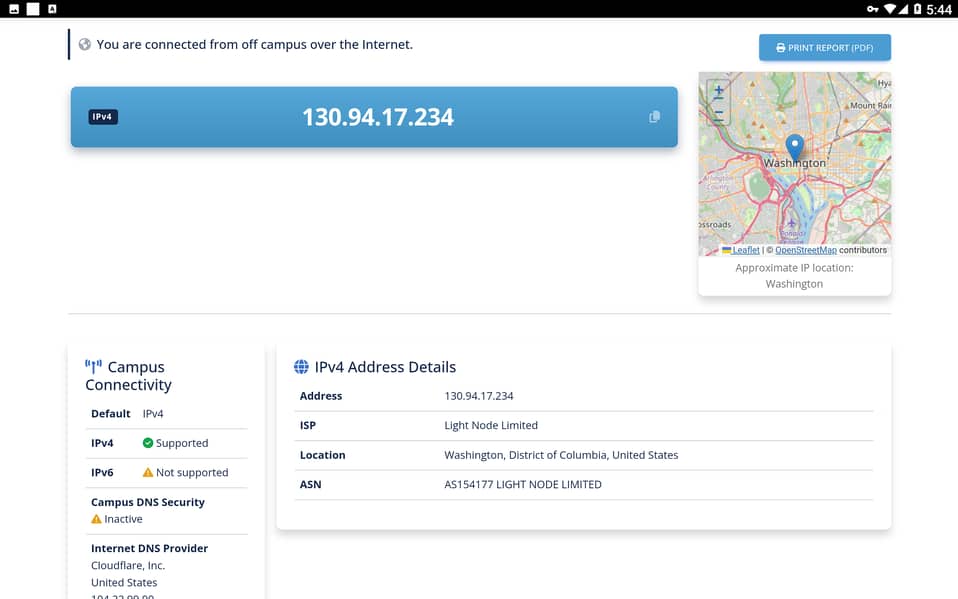Select the AS154177 LIGHT NODE LIMITED value
Screen dimensions: 958x599
[x=522, y=484]
